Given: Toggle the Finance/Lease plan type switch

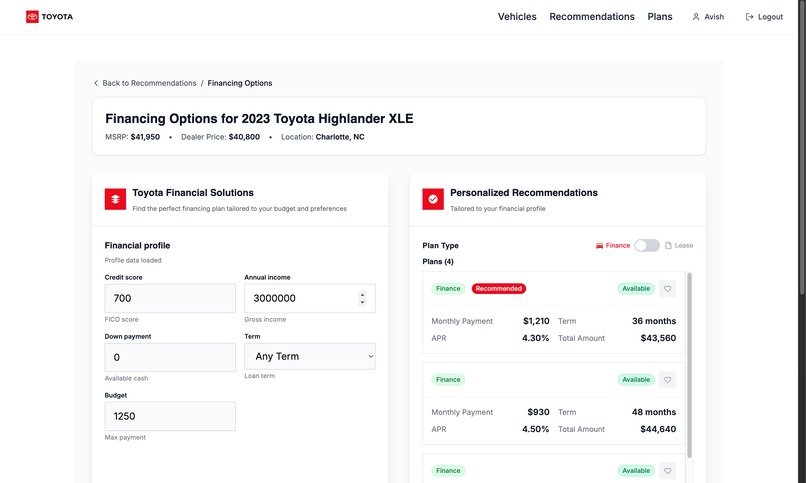Looking at the screenshot, I should point(647,246).
